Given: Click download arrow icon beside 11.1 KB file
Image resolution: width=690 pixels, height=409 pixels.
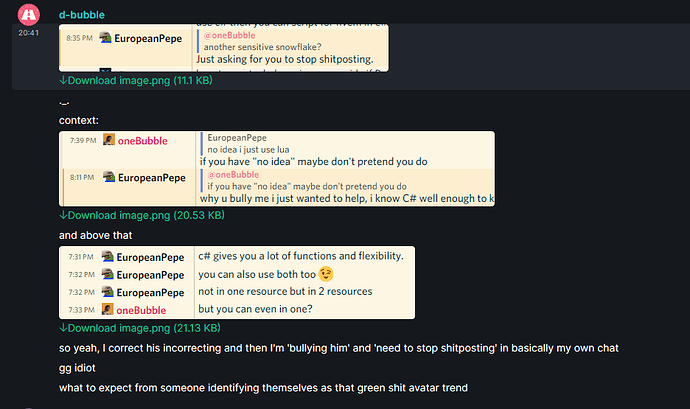Looking at the screenshot, I should tap(63, 80).
